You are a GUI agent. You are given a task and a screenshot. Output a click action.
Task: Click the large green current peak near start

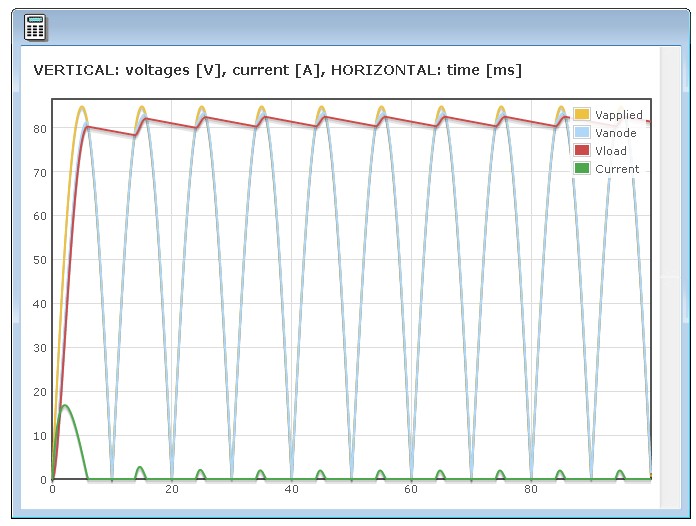coord(65,406)
